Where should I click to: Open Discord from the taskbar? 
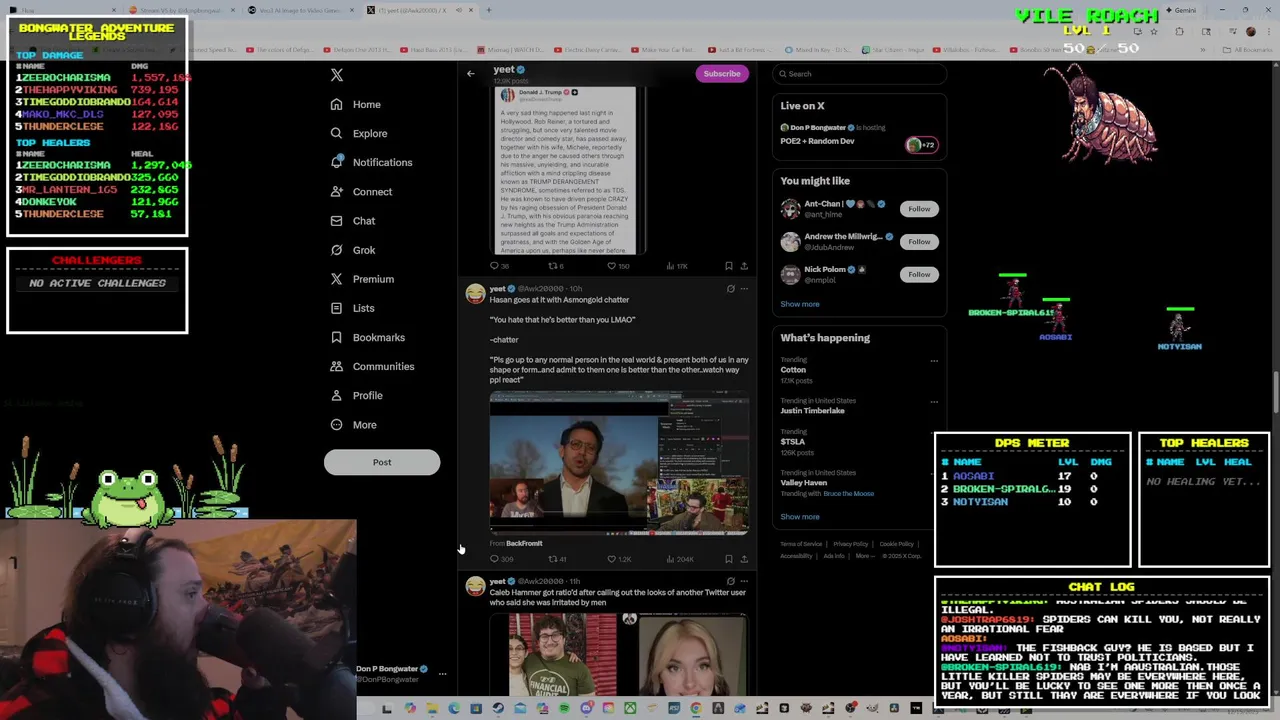pos(586,708)
